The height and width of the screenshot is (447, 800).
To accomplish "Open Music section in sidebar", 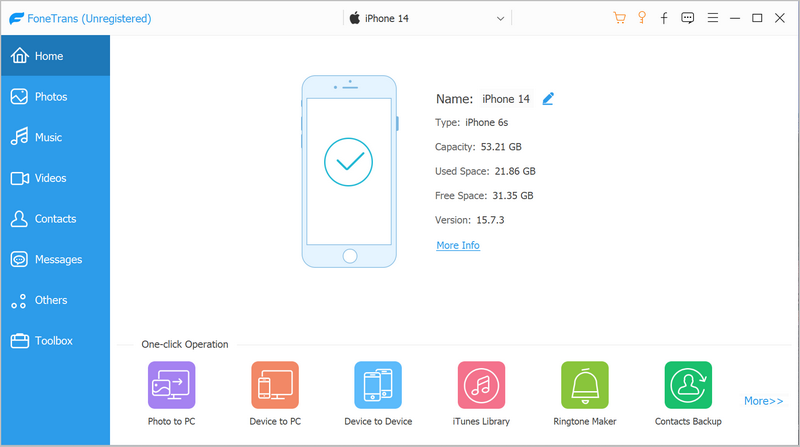I will pyautogui.click(x=55, y=137).
